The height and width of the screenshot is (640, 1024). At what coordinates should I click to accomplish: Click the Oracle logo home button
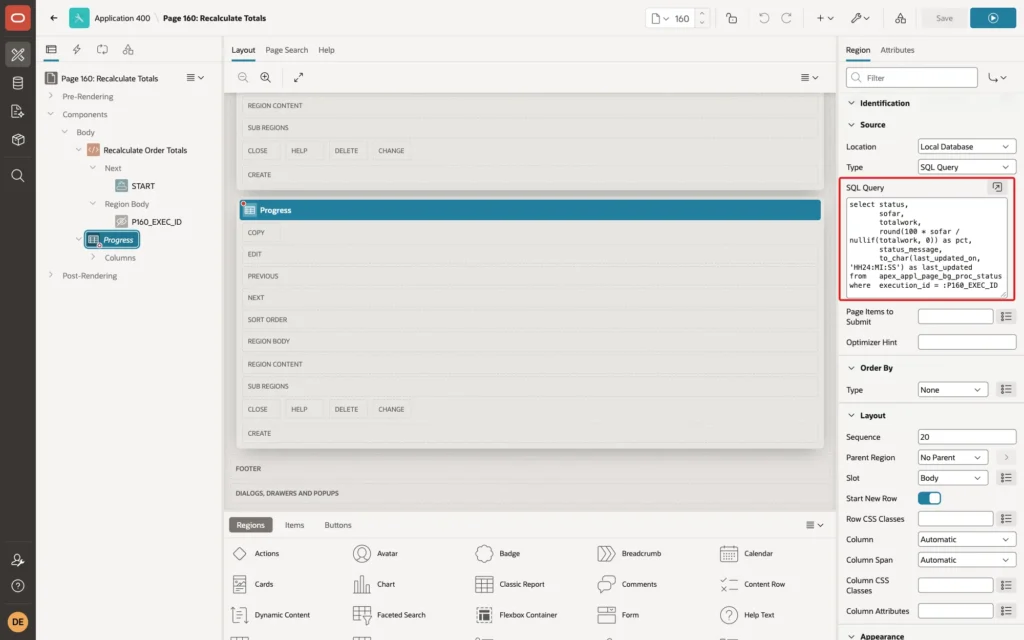18,18
